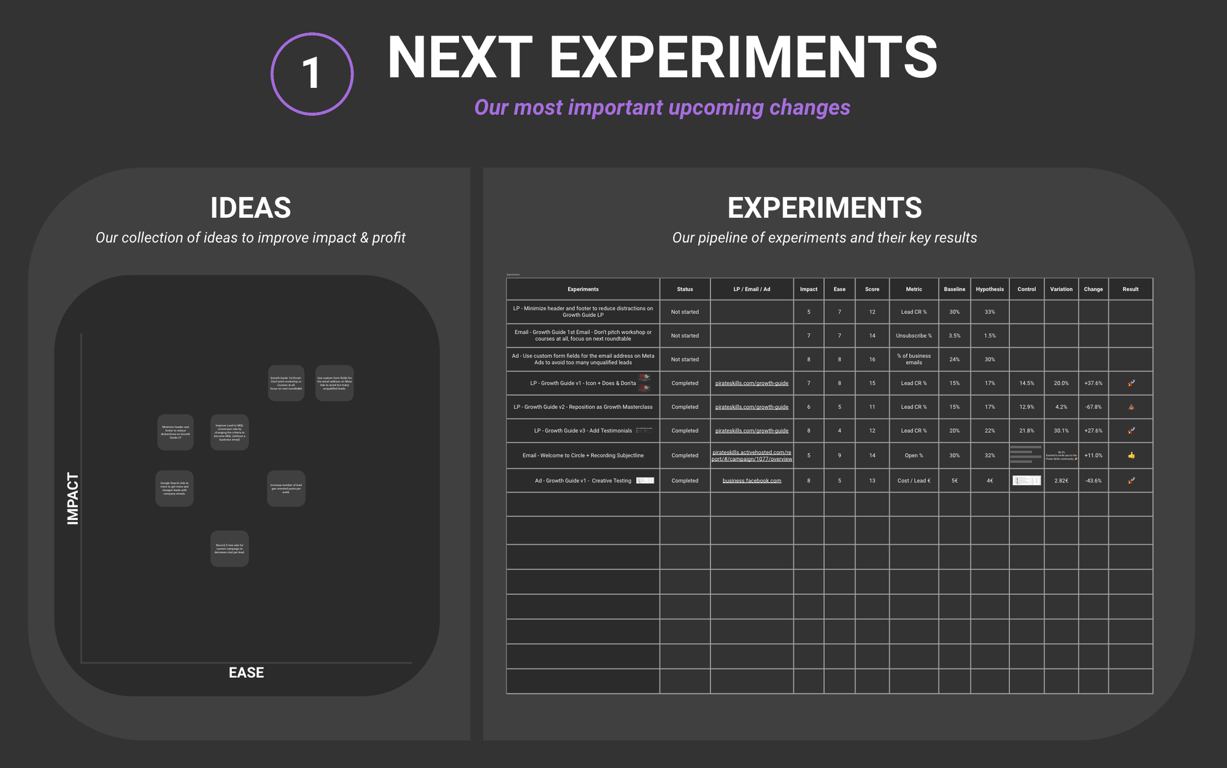Image resolution: width=1227 pixels, height=768 pixels.
Task: Select the 'Use custom form fields' idea card
Action: 334,383
